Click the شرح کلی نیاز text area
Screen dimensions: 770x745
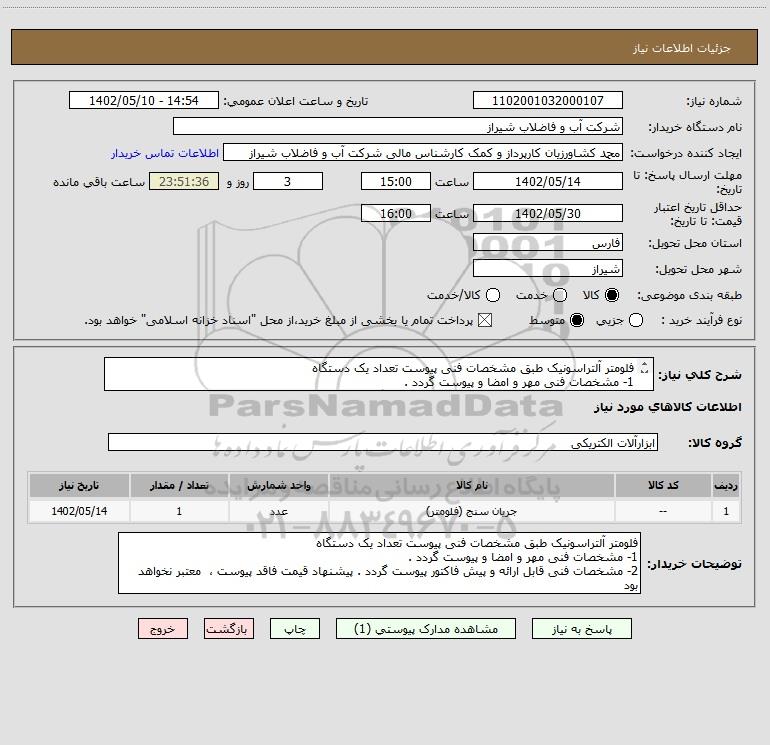coord(379,374)
